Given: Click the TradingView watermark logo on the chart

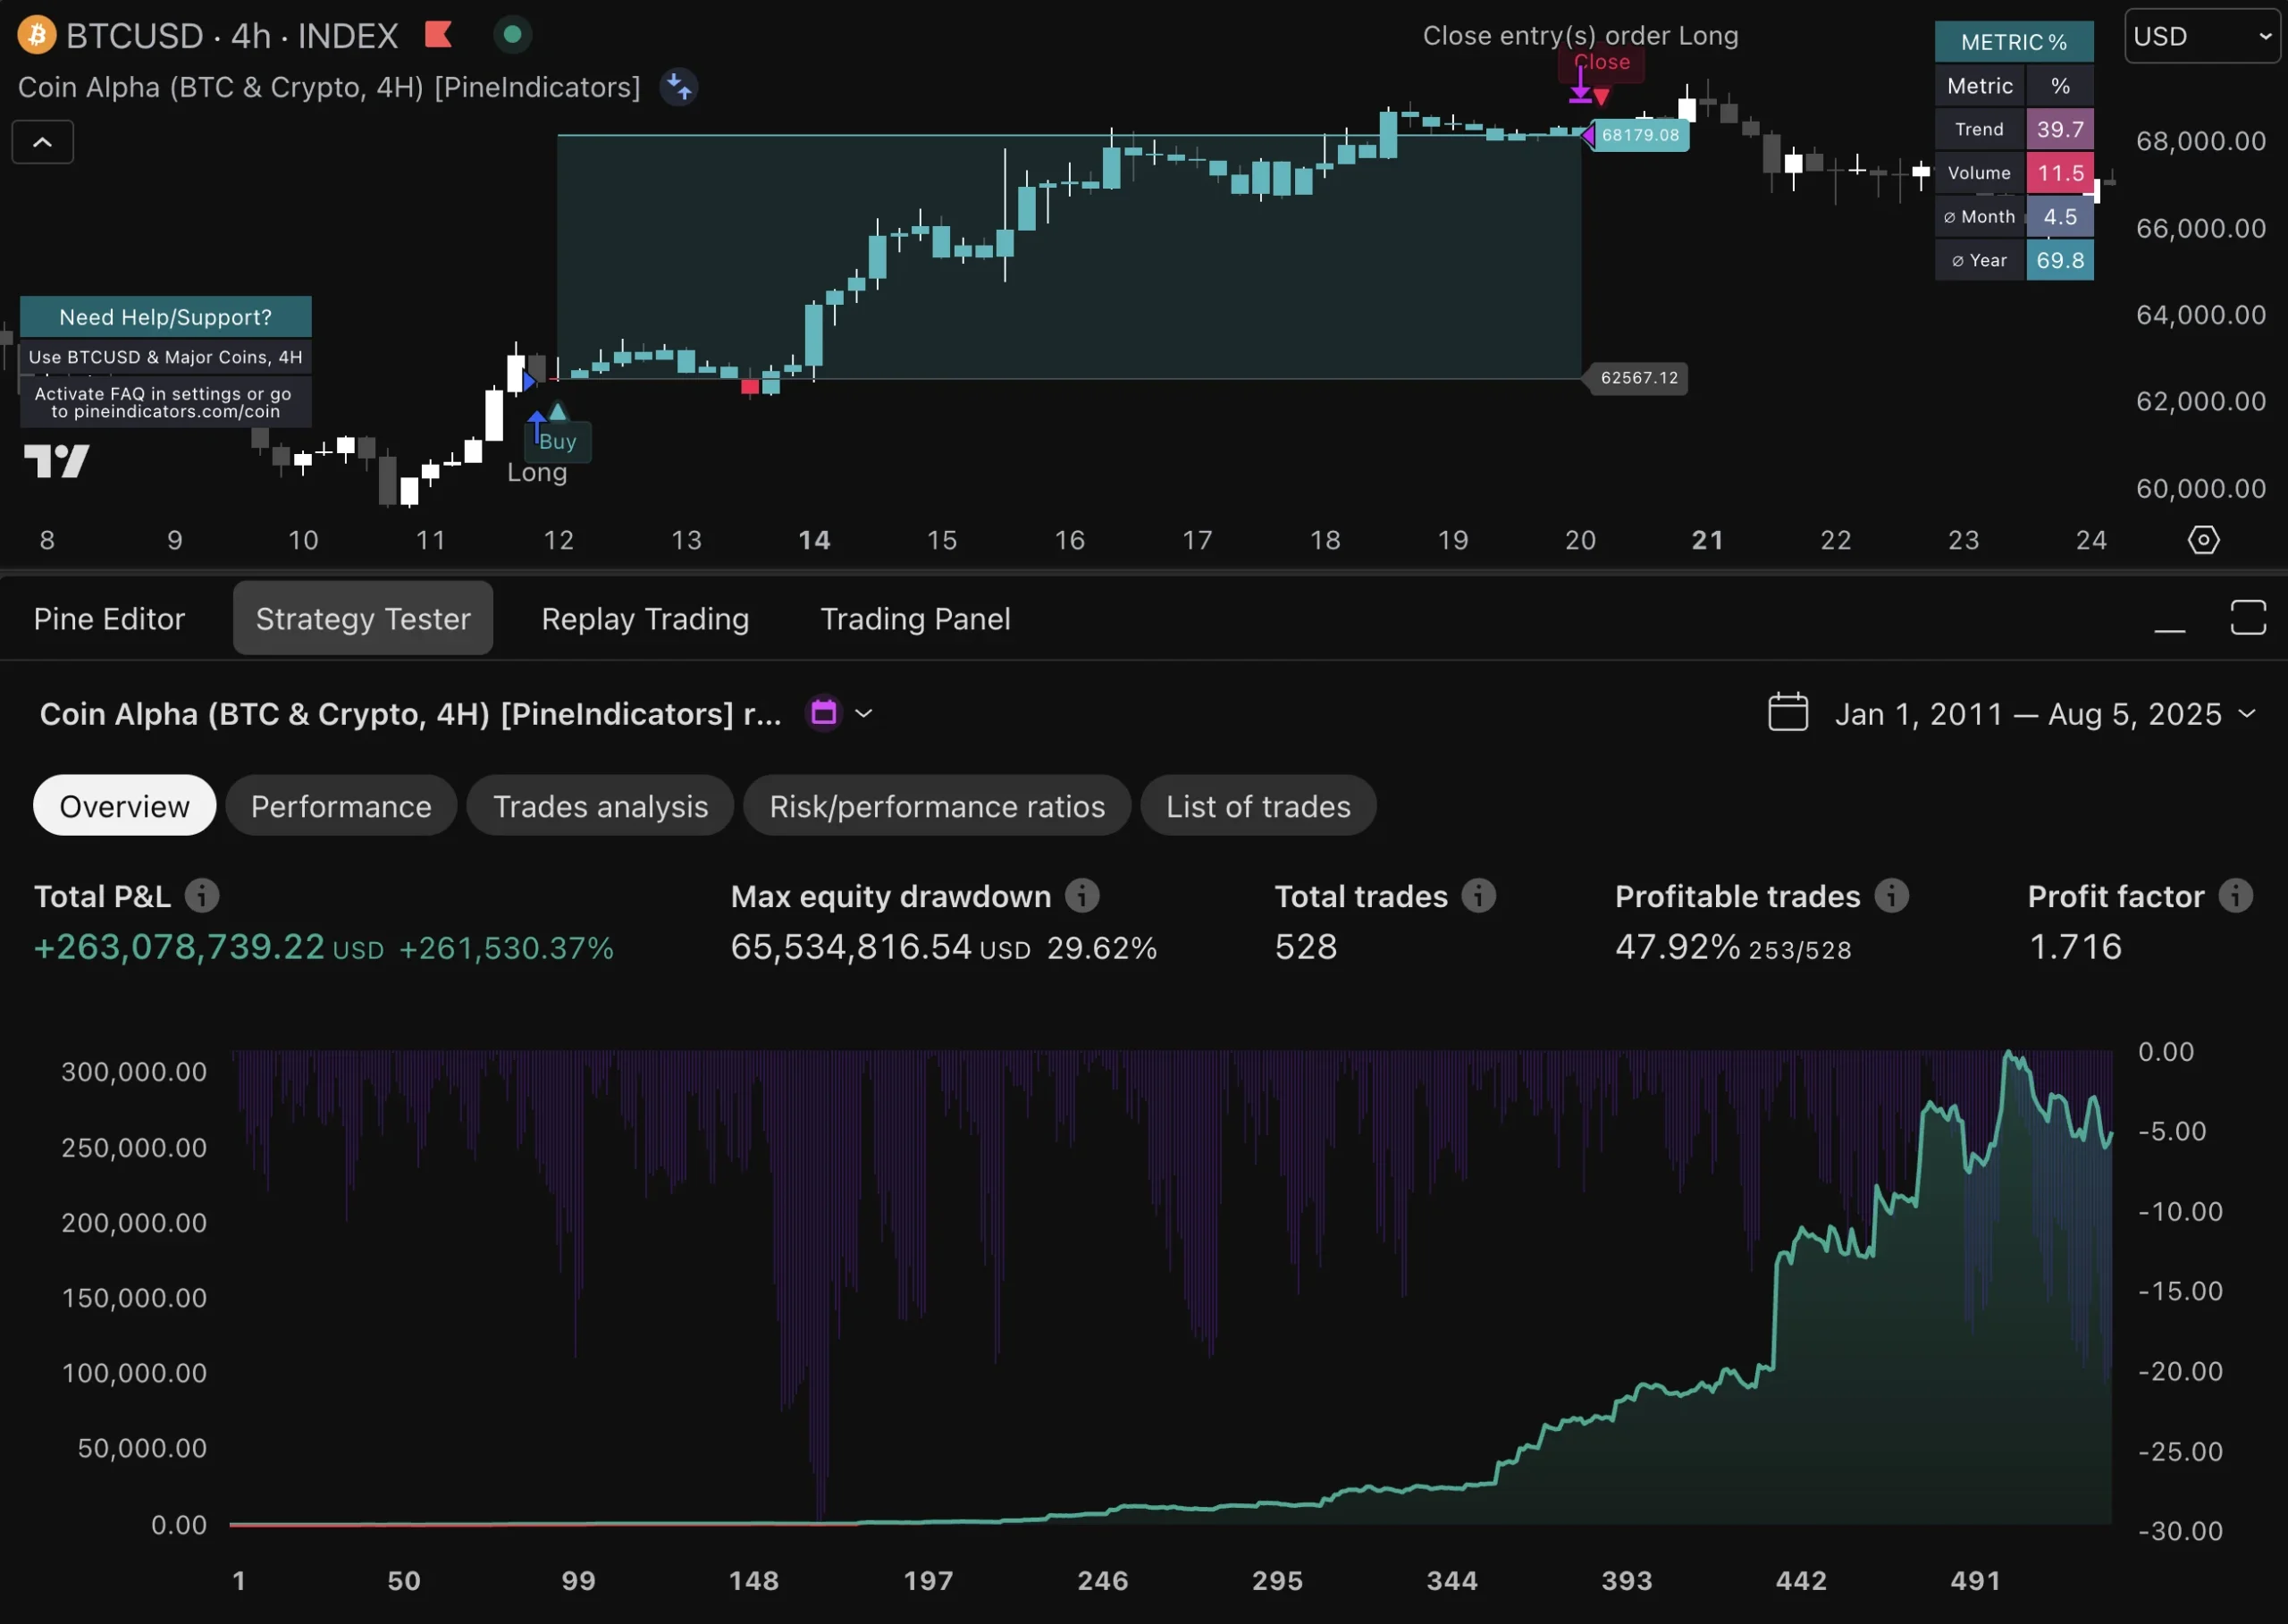Looking at the screenshot, I should [x=56, y=461].
